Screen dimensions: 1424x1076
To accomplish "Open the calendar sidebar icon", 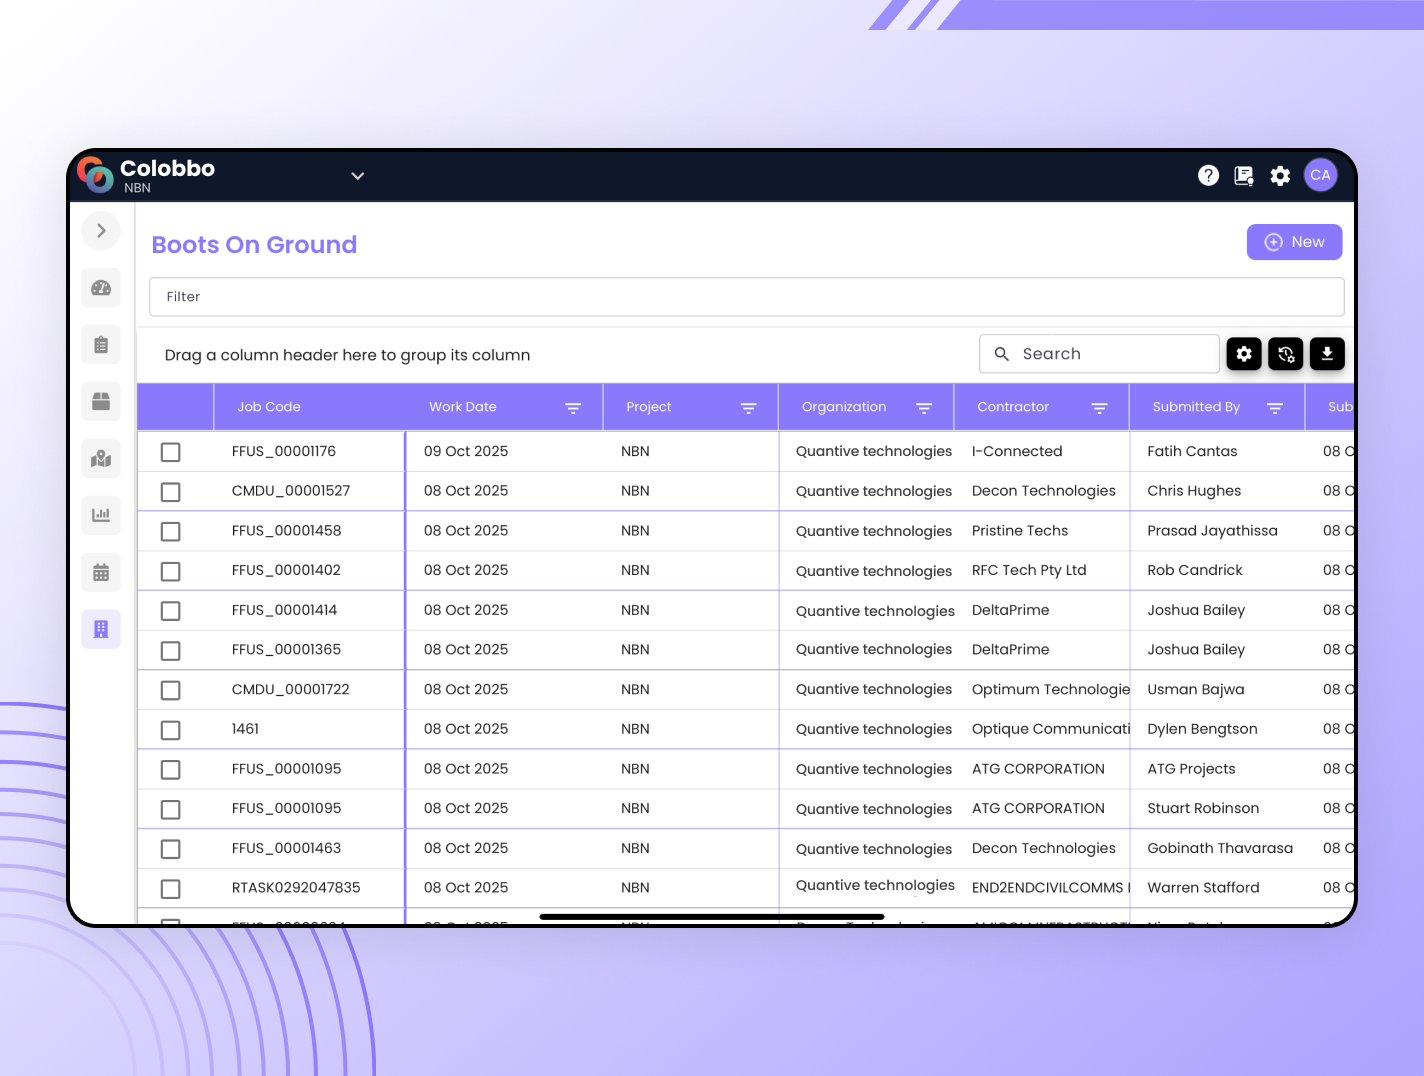I will tap(101, 573).
